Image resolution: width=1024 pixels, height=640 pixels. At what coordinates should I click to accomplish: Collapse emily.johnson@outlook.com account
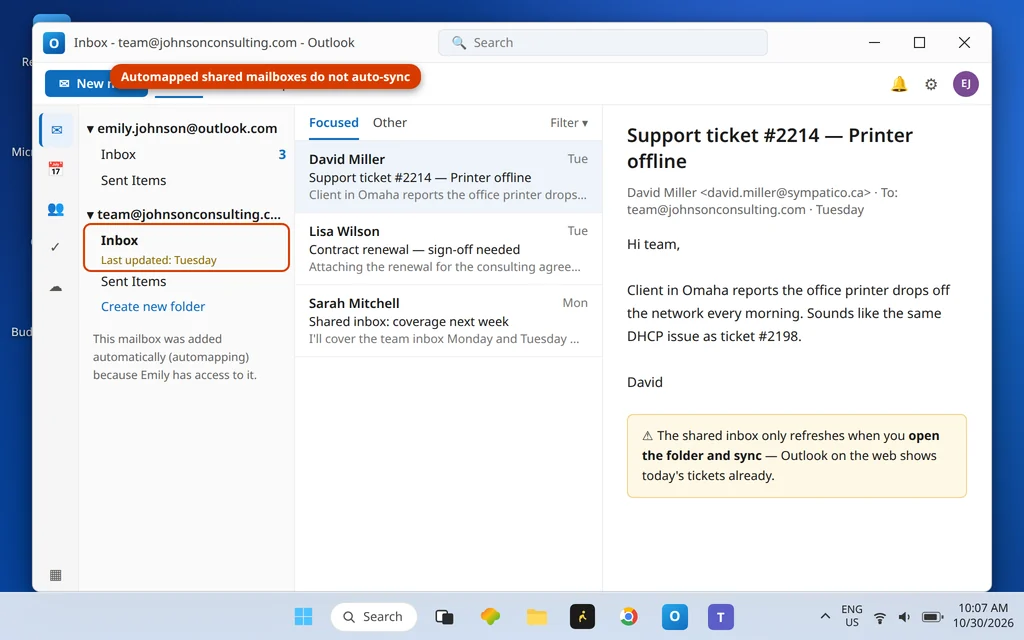point(90,129)
